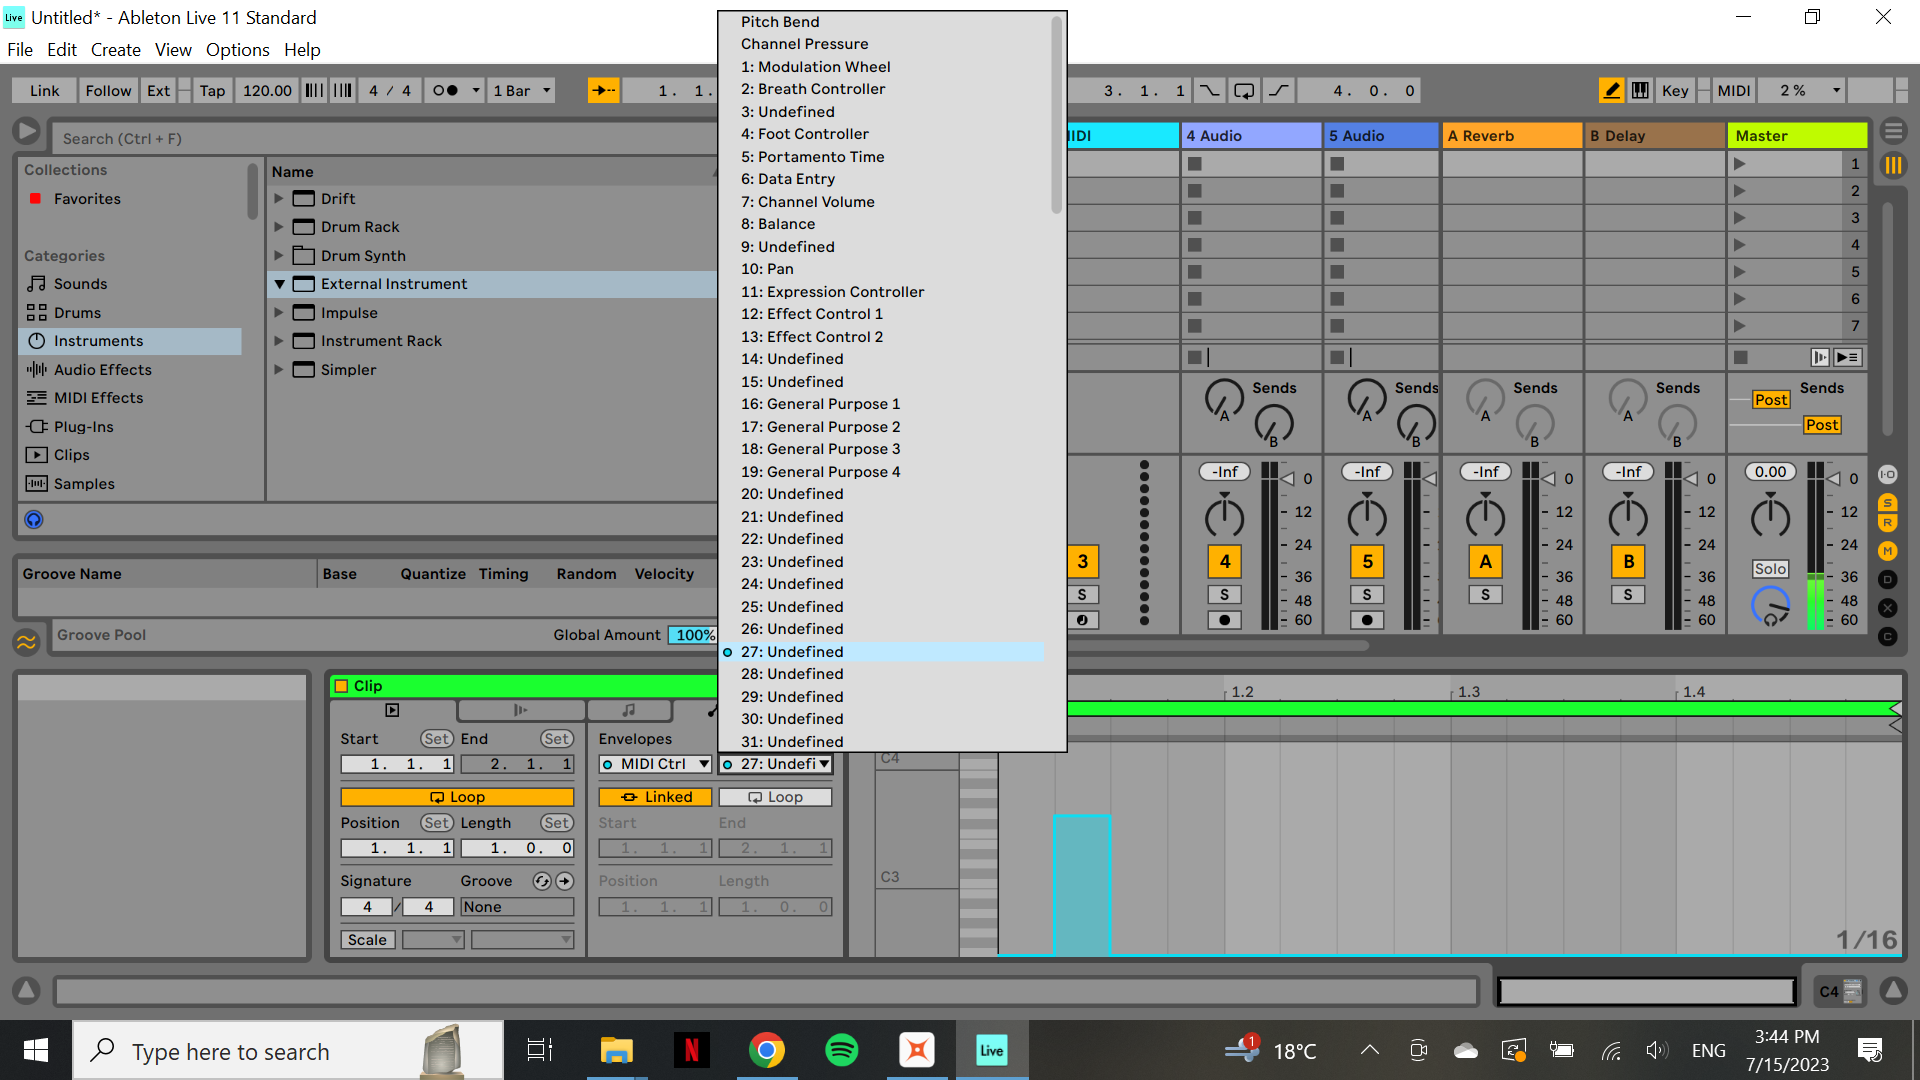This screenshot has height=1080, width=1920.
Task: Expand the Simpler folder
Action: click(279, 370)
